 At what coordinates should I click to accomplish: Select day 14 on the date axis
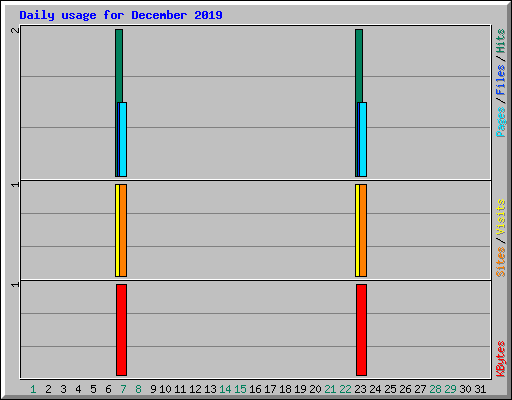tap(225, 389)
